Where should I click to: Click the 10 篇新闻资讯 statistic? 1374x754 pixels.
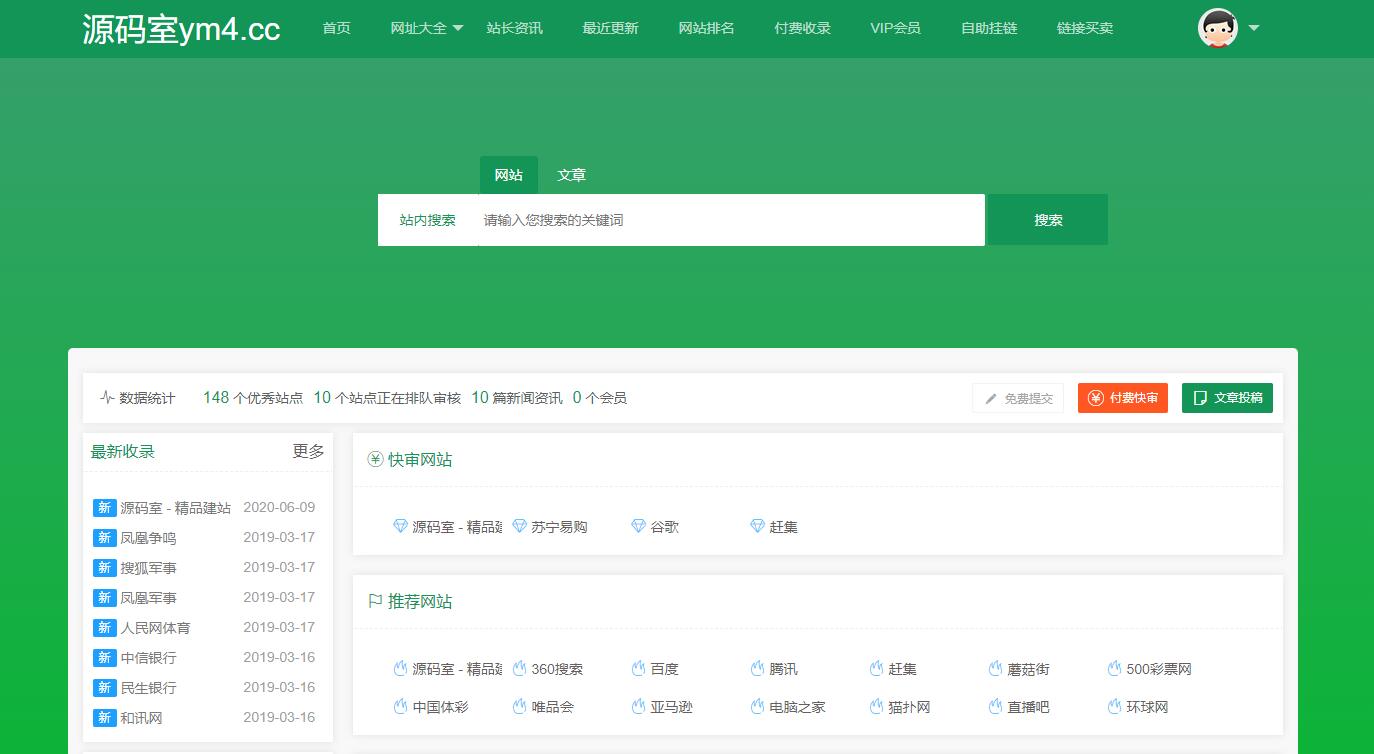pos(517,398)
